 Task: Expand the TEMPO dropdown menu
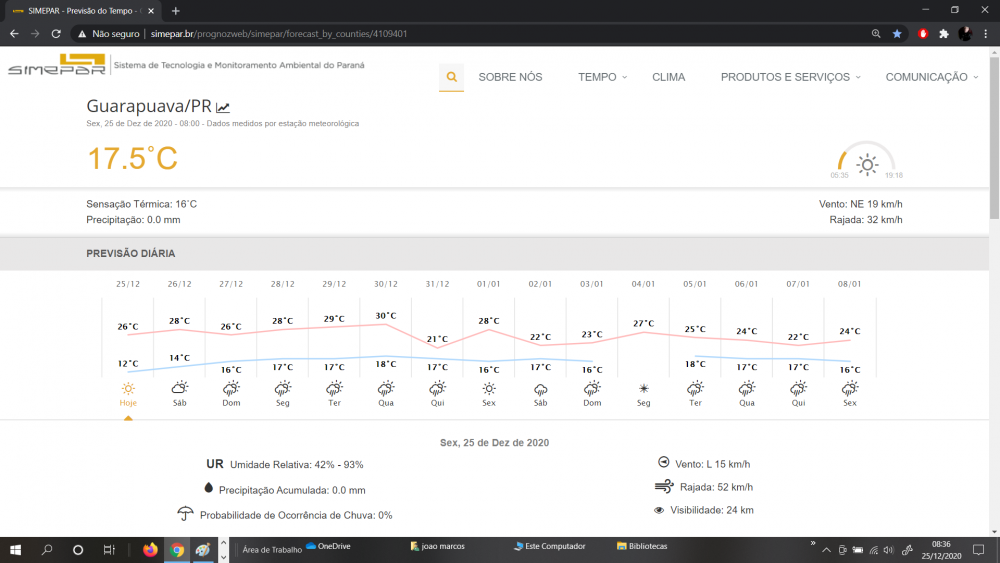pyautogui.click(x=603, y=77)
